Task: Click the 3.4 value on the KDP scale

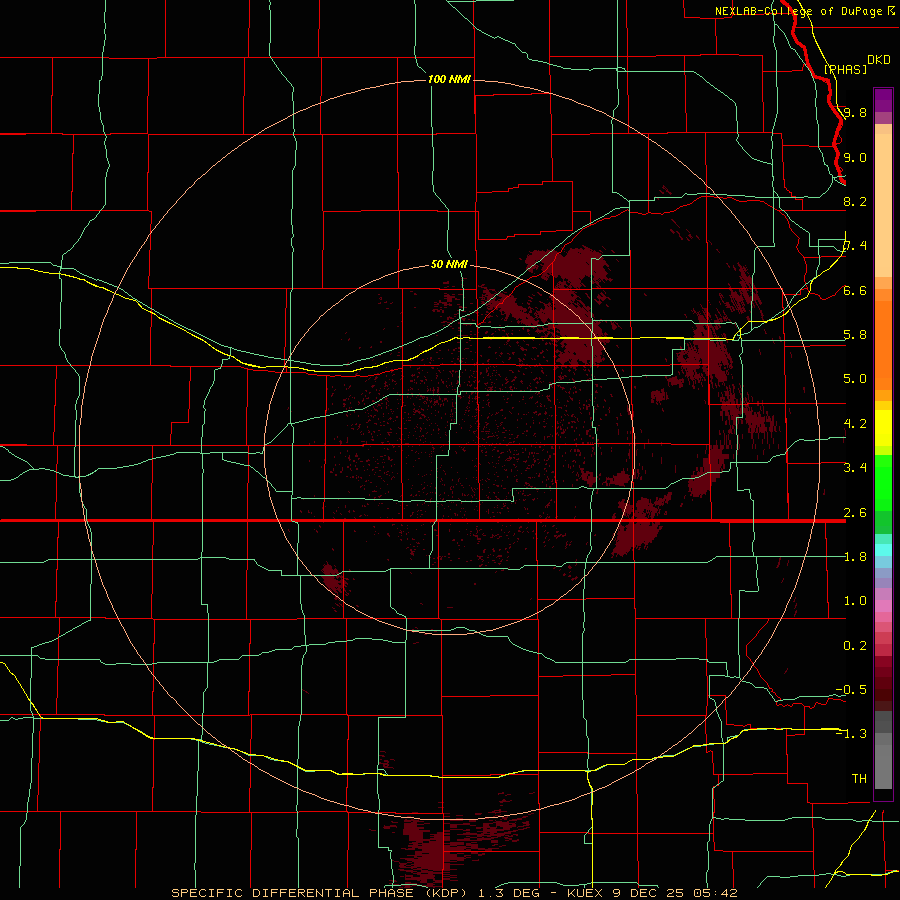Action: pyautogui.click(x=855, y=468)
